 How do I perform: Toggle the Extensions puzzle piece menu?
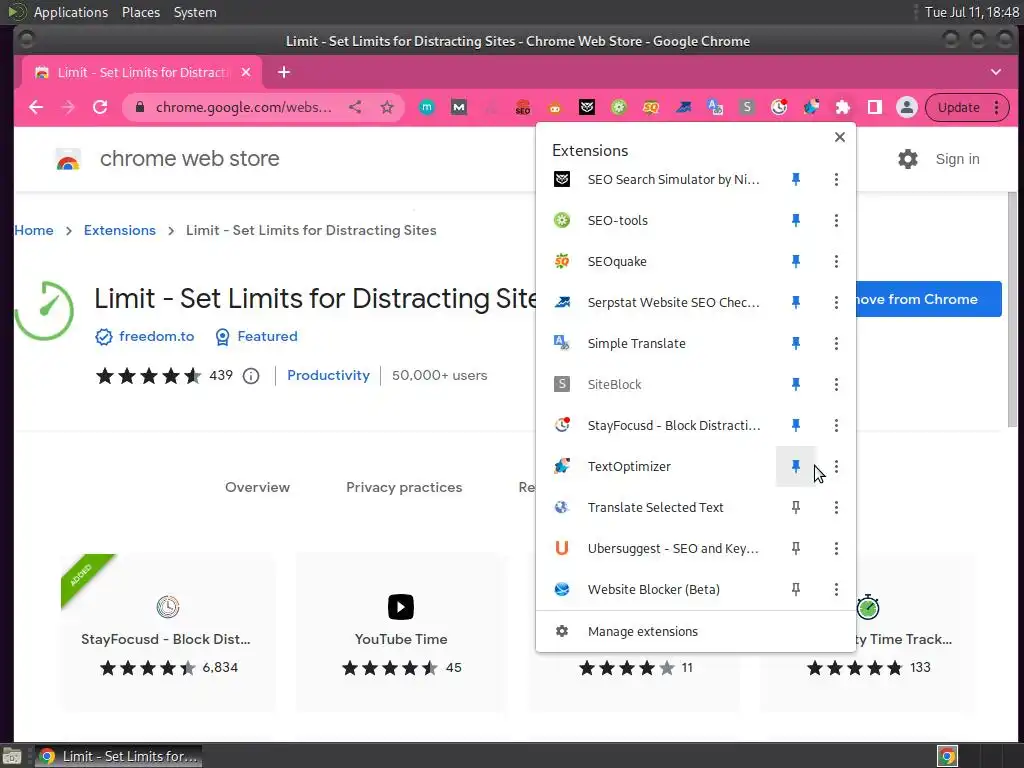coord(842,107)
